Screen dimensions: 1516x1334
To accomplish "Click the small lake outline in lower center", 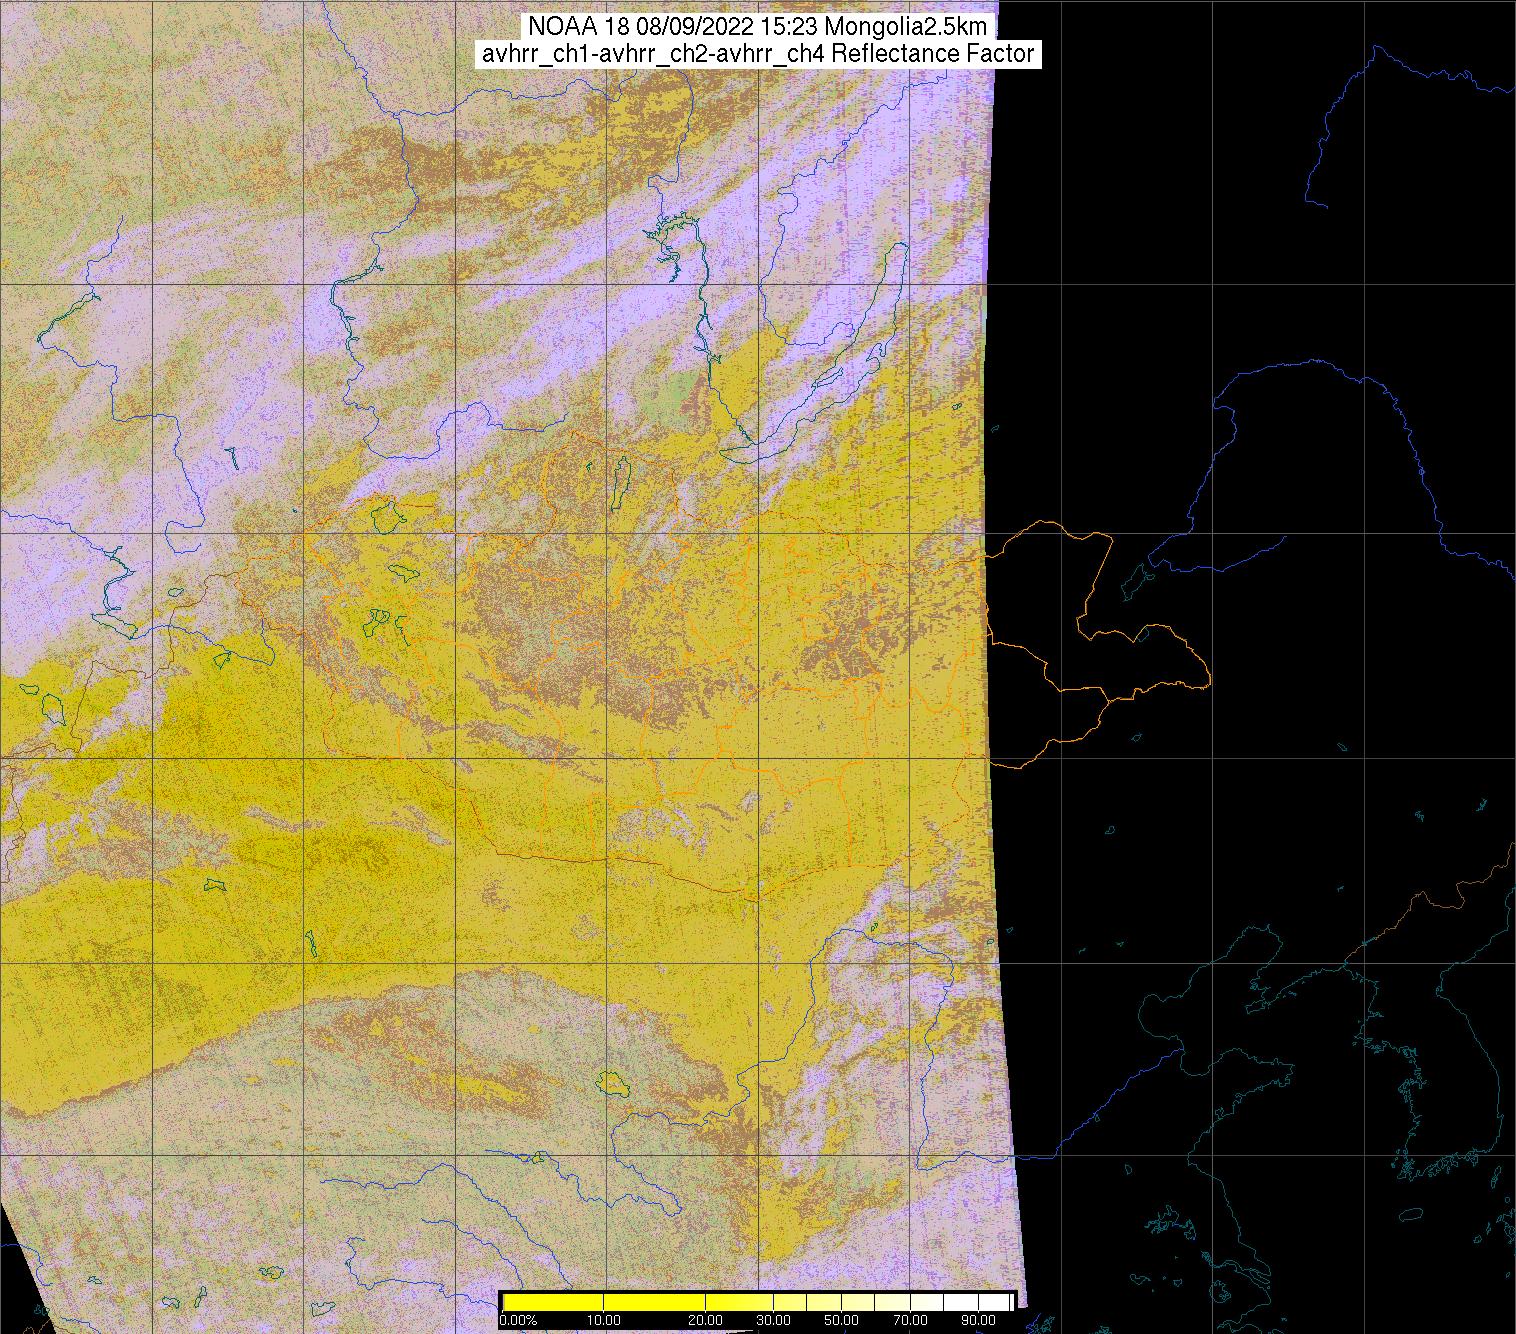I will pos(609,1081).
